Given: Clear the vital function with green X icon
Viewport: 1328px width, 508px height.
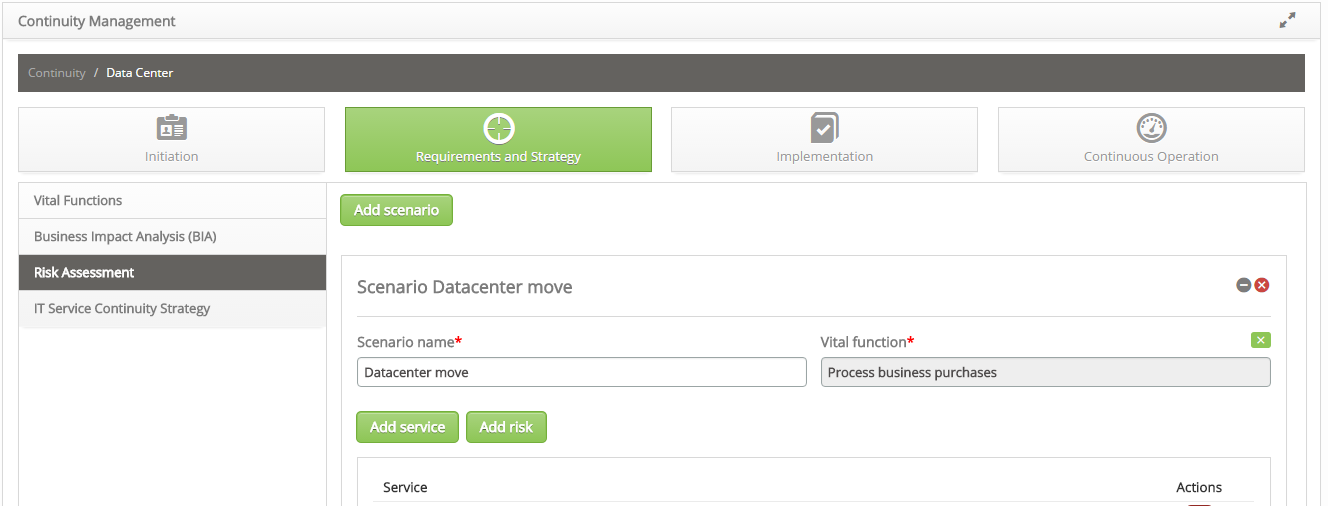Looking at the screenshot, I should (1260, 340).
